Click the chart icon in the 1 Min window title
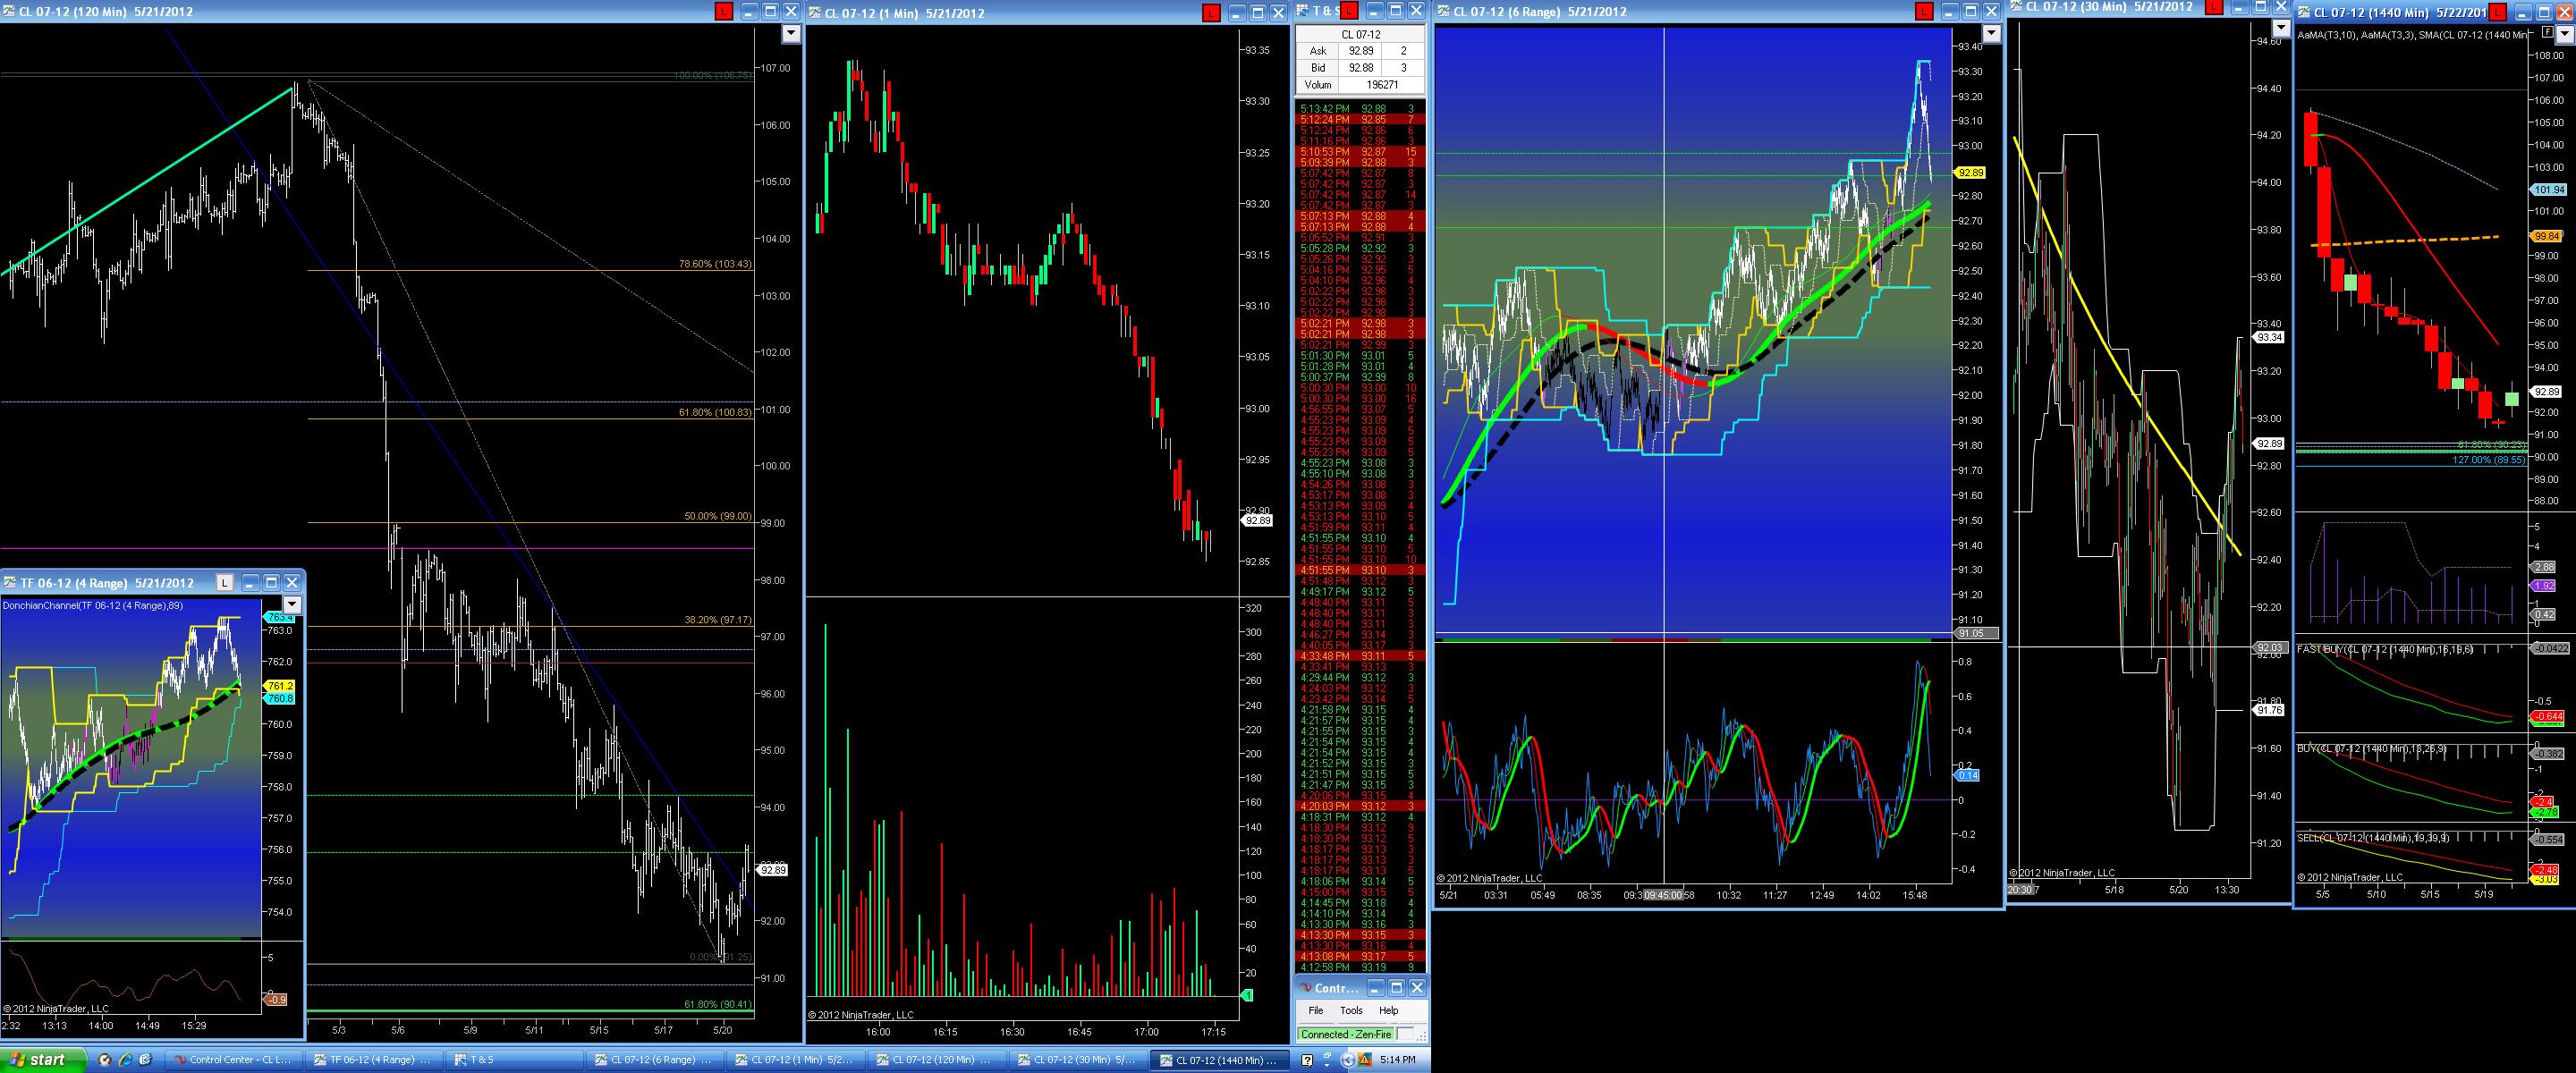 (x=815, y=12)
